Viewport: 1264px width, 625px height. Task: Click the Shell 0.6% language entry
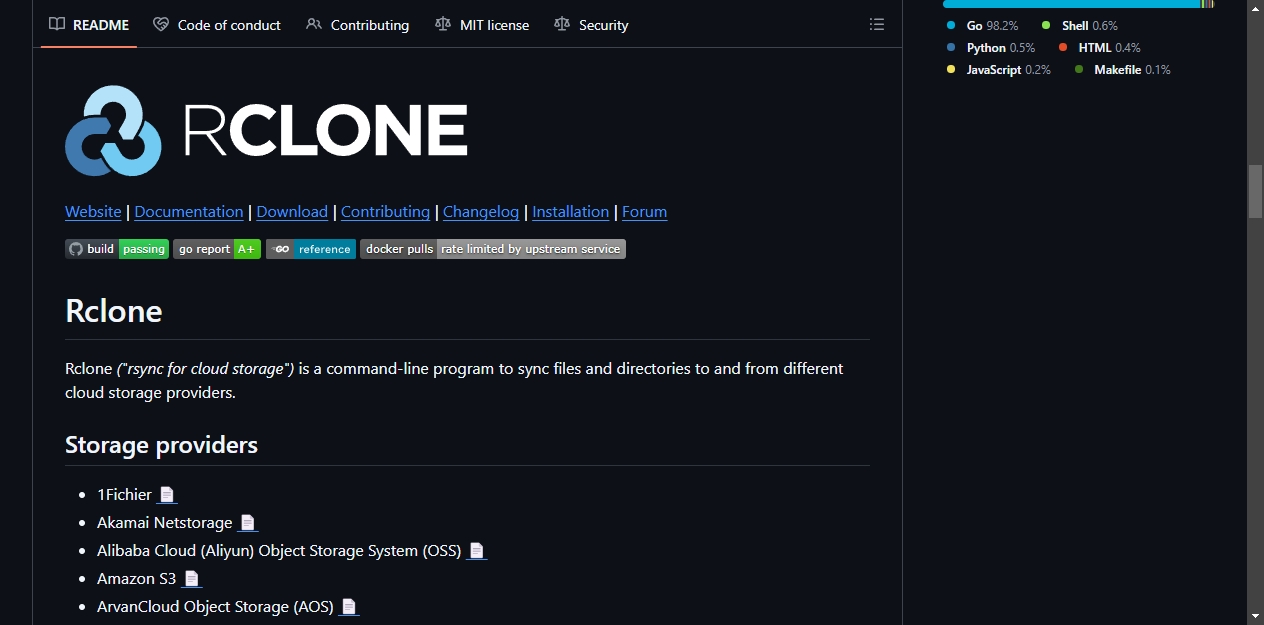click(1080, 26)
